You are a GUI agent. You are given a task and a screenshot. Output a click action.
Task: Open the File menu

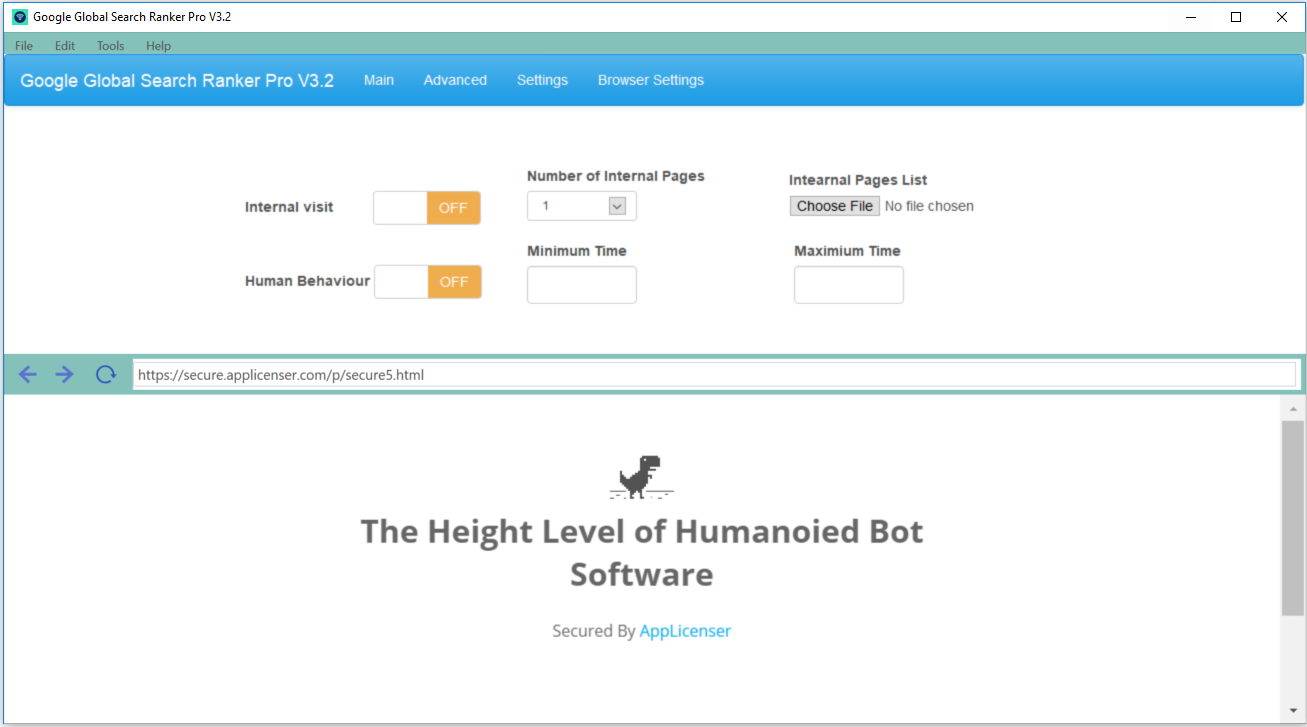point(24,46)
